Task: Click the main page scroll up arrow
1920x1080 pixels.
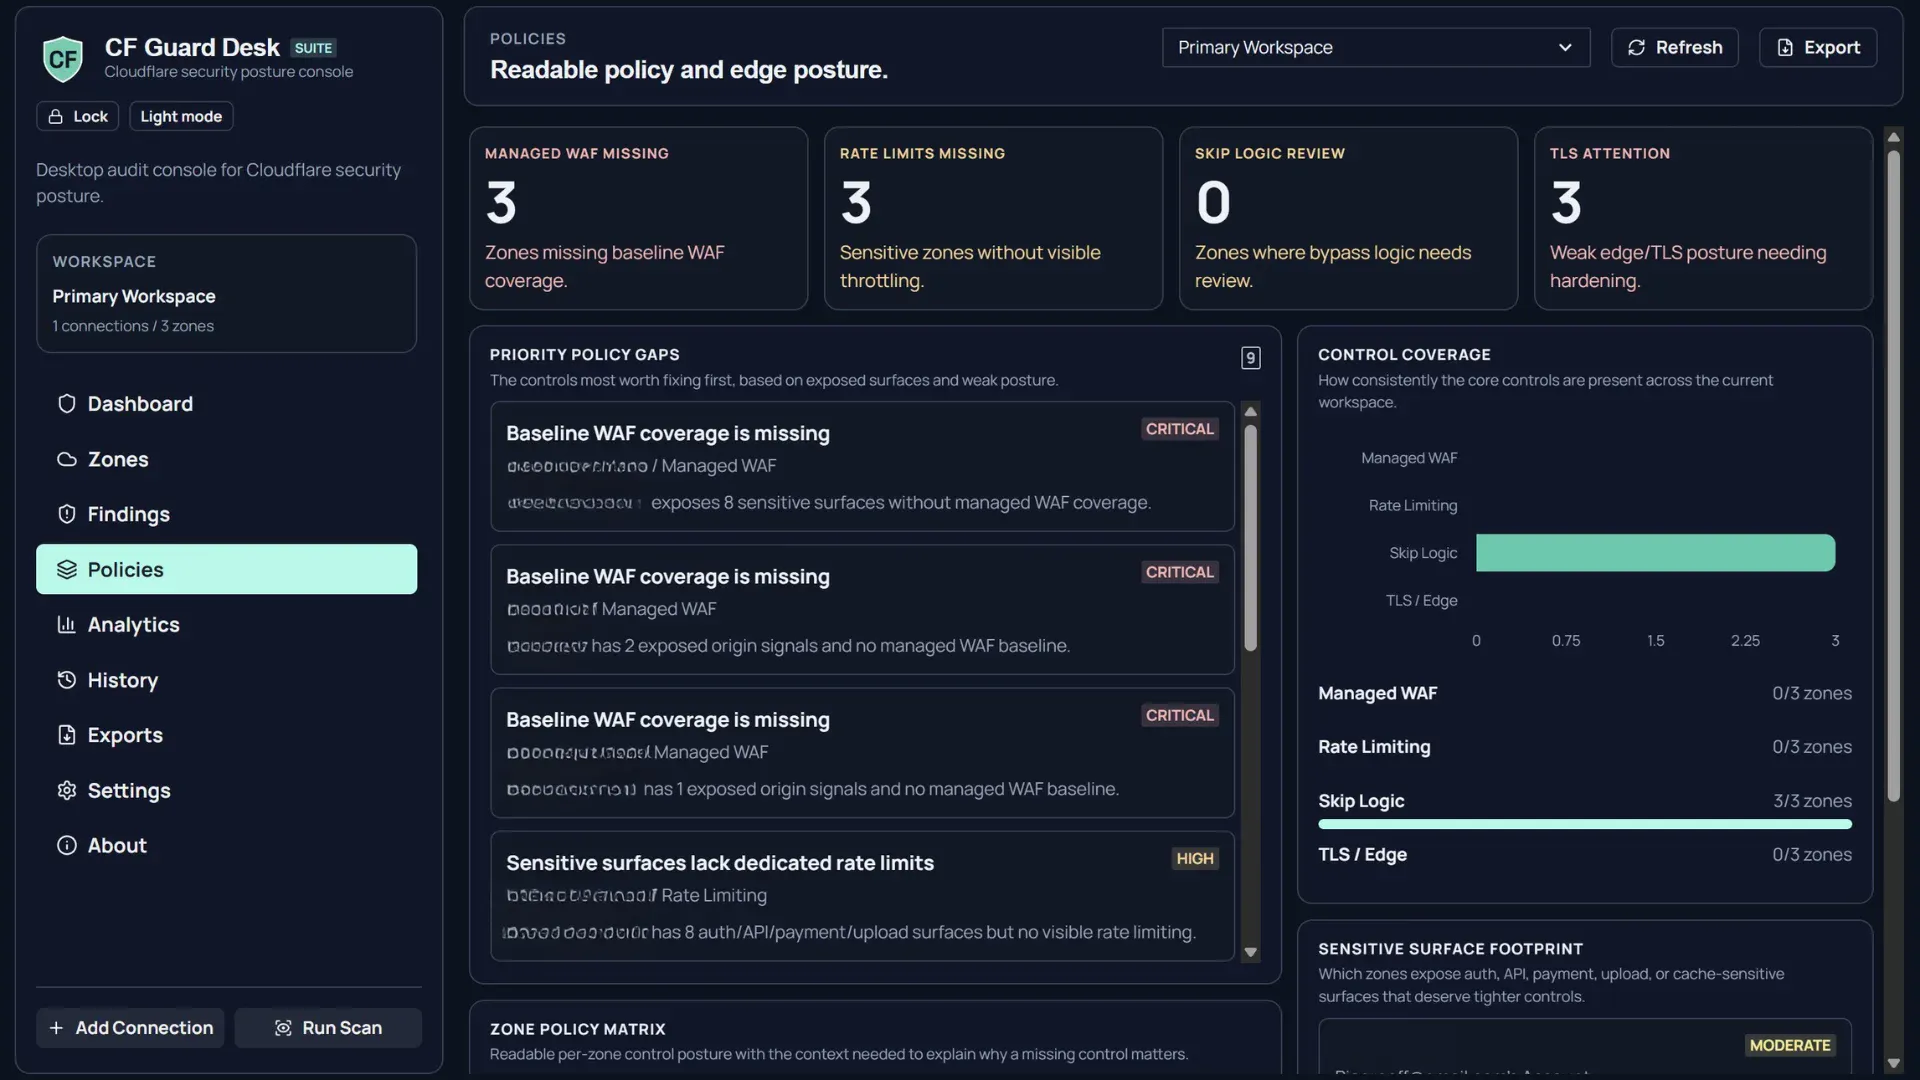Action: (1893, 137)
